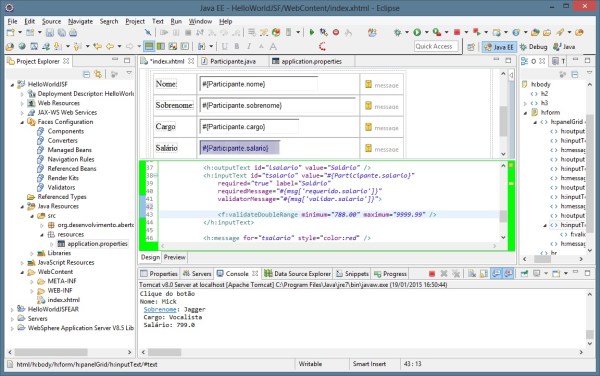Screen dimensions: 600x376
Task: Open the Source menu
Action: click(x=51, y=21)
